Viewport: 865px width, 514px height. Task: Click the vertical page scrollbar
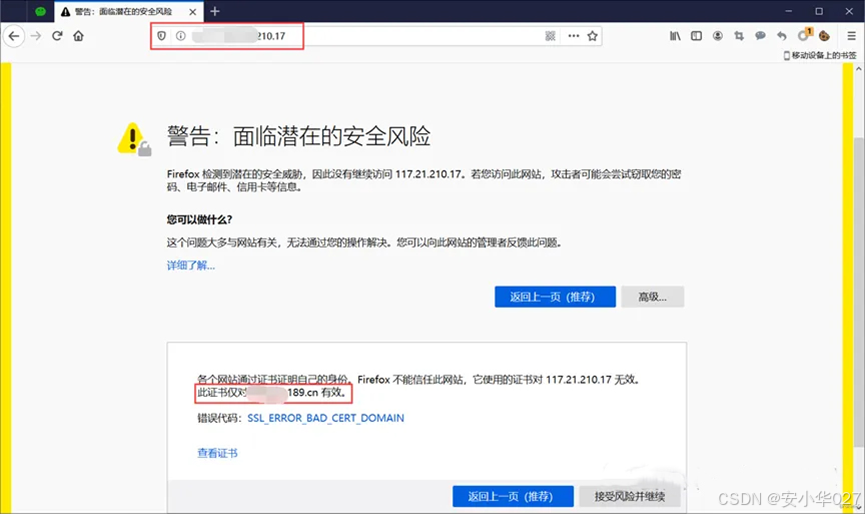[x=858, y=290]
